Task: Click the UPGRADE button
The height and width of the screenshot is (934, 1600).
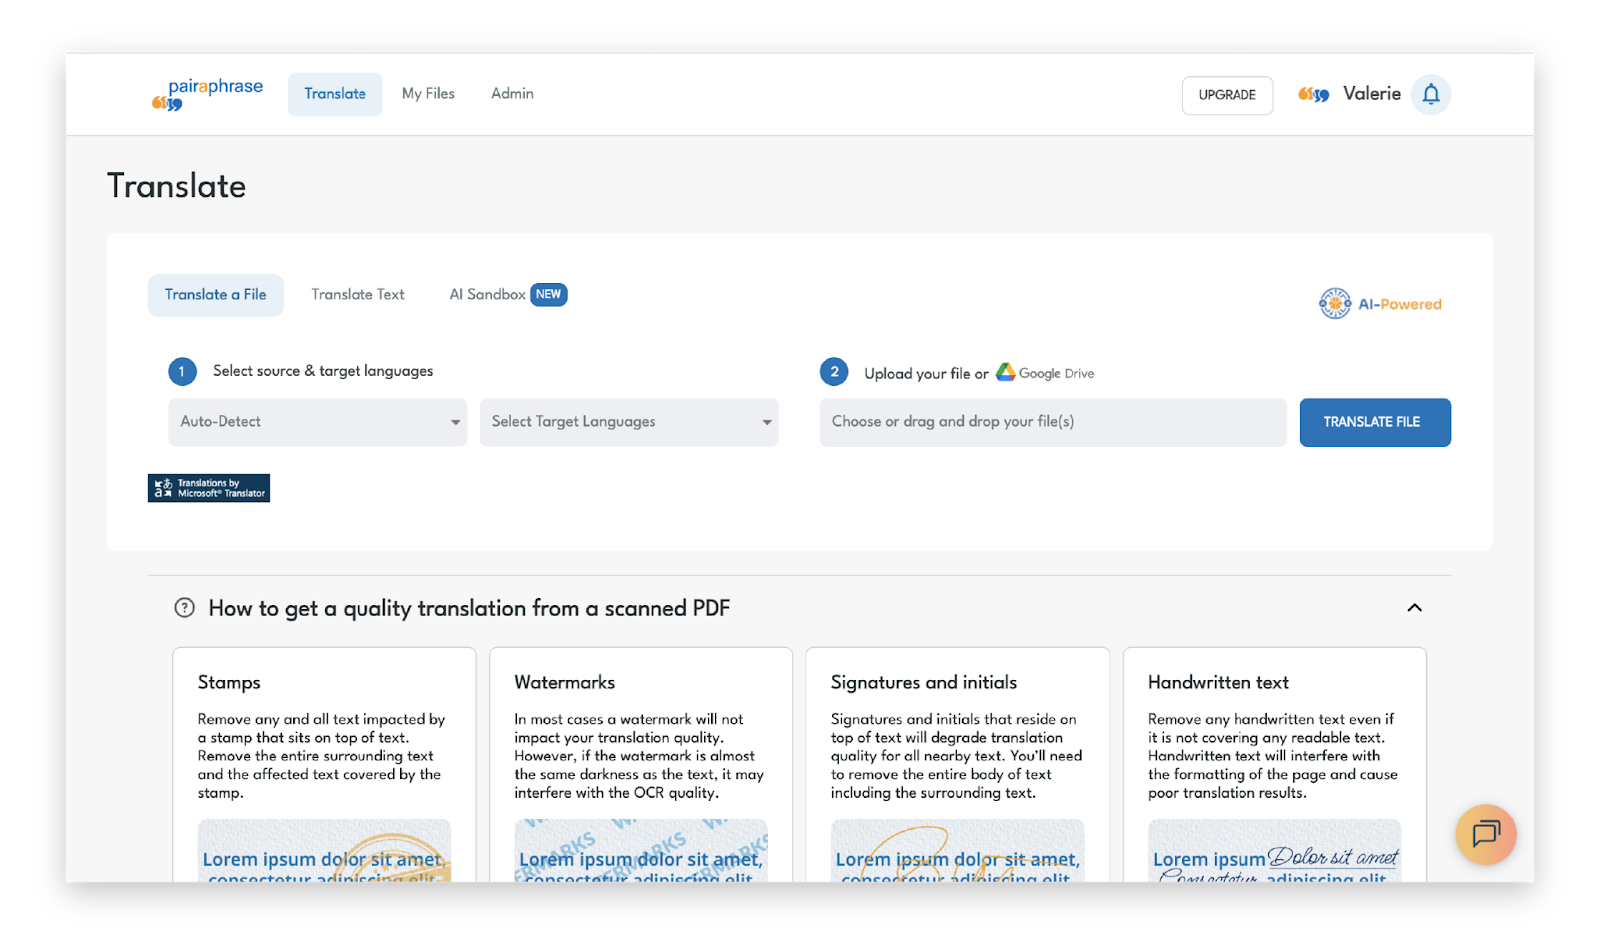Action: pyautogui.click(x=1227, y=95)
